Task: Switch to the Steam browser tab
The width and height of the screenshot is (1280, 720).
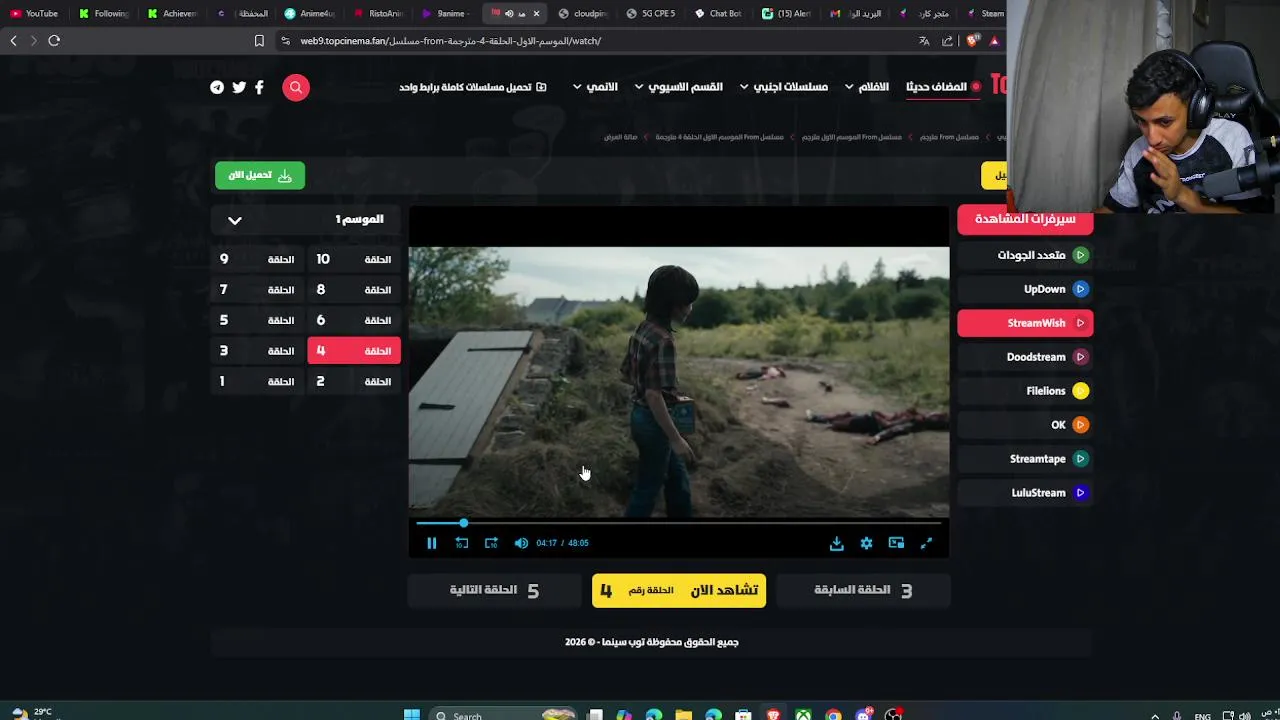Action: (986, 14)
